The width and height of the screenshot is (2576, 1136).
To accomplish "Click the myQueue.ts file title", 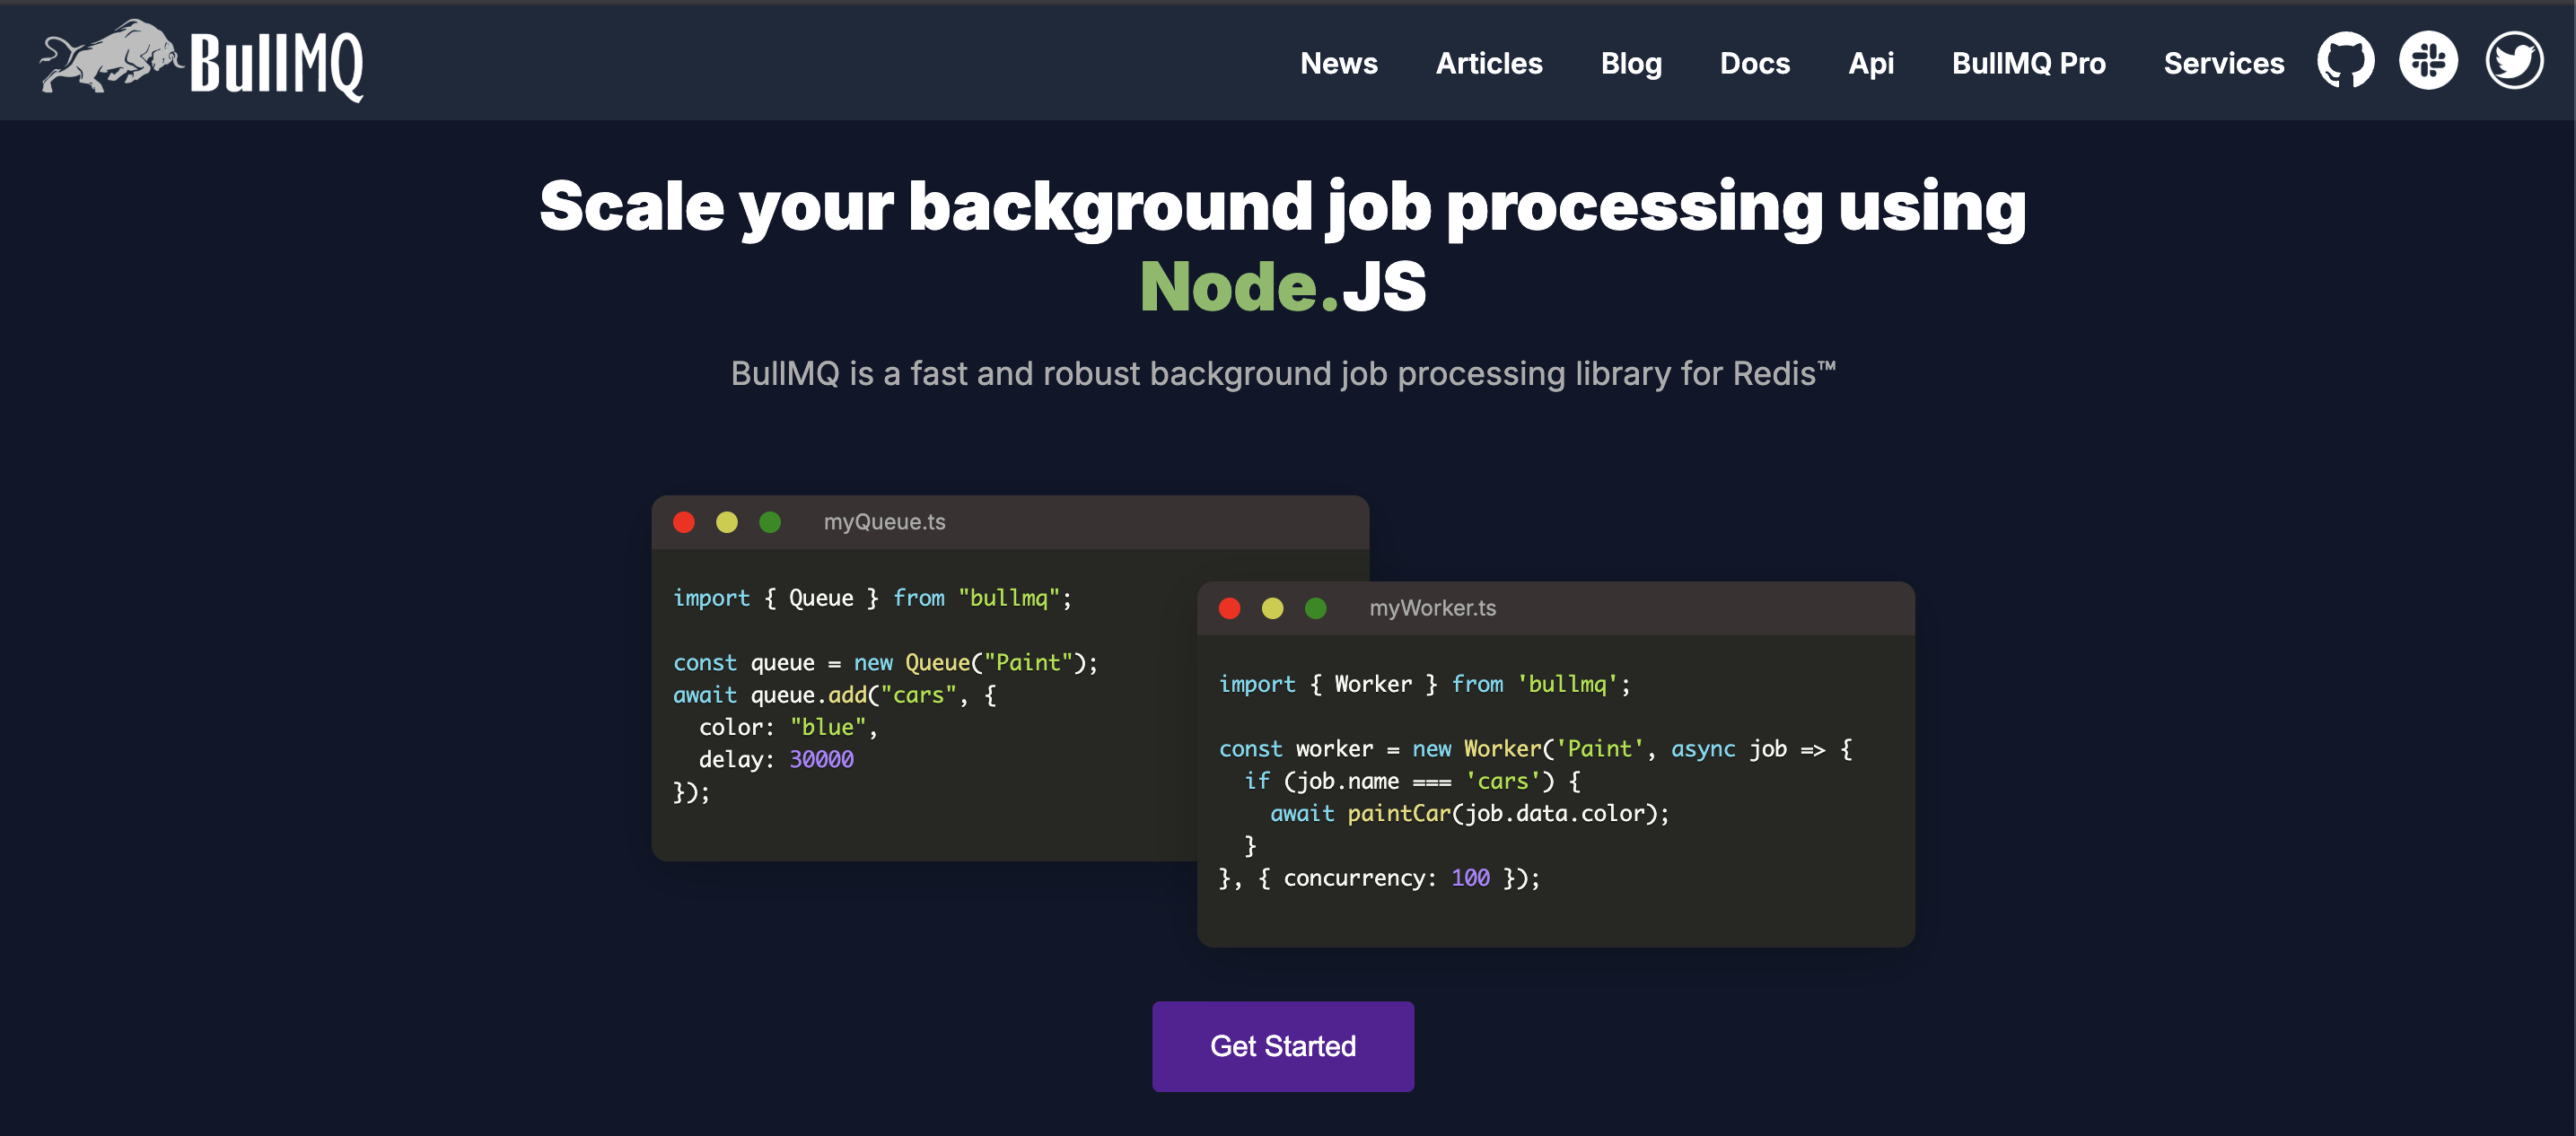I will coord(884,522).
